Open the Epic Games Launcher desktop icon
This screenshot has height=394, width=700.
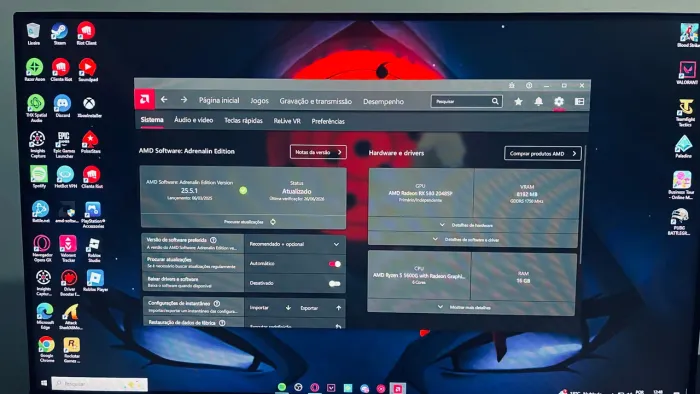click(x=64, y=145)
